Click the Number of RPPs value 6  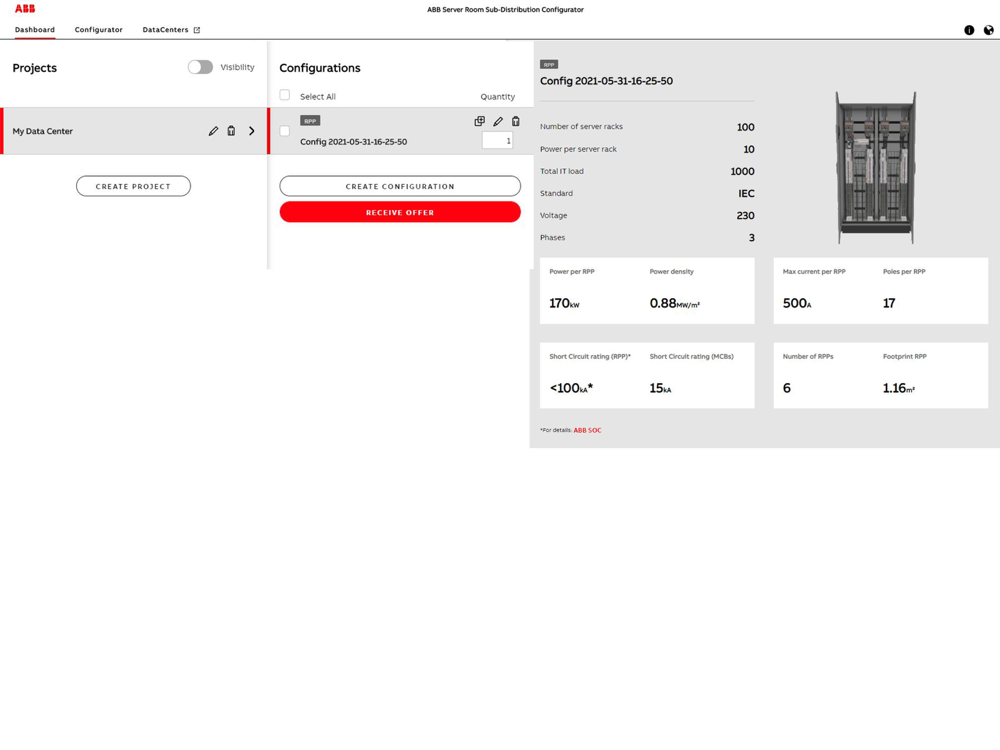tap(786, 388)
